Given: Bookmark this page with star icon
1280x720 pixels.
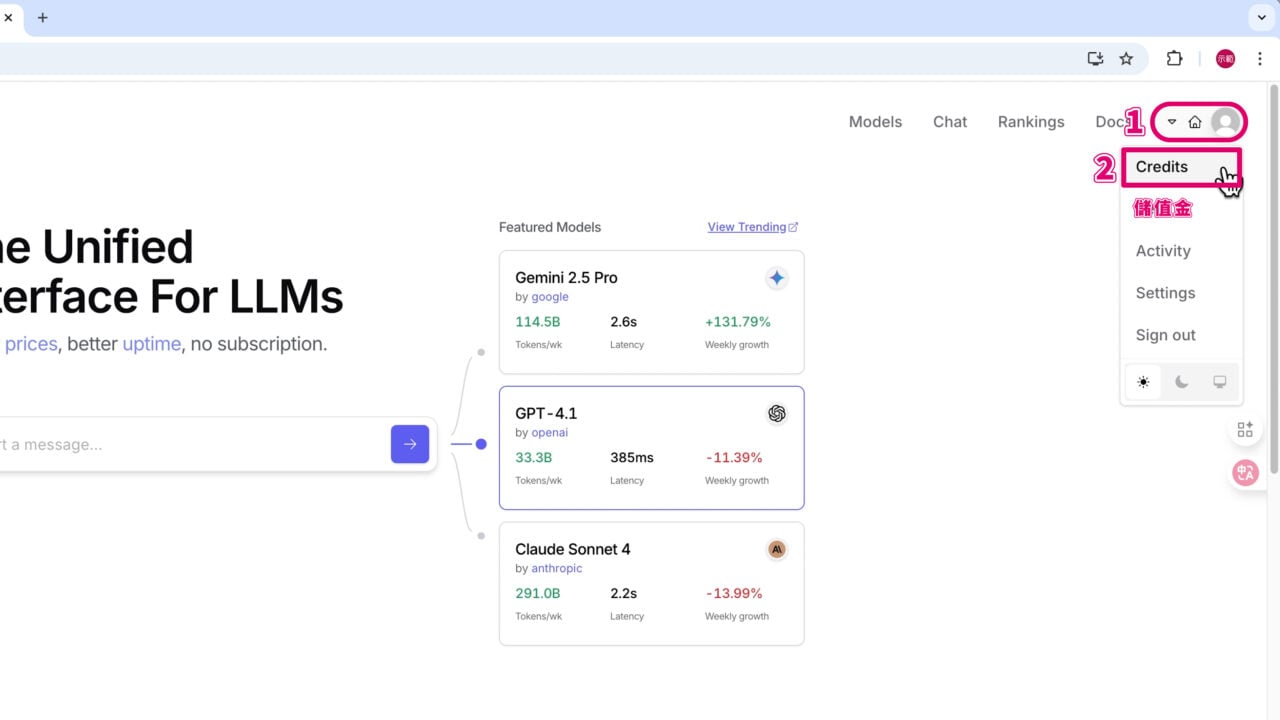Looking at the screenshot, I should 1126,59.
